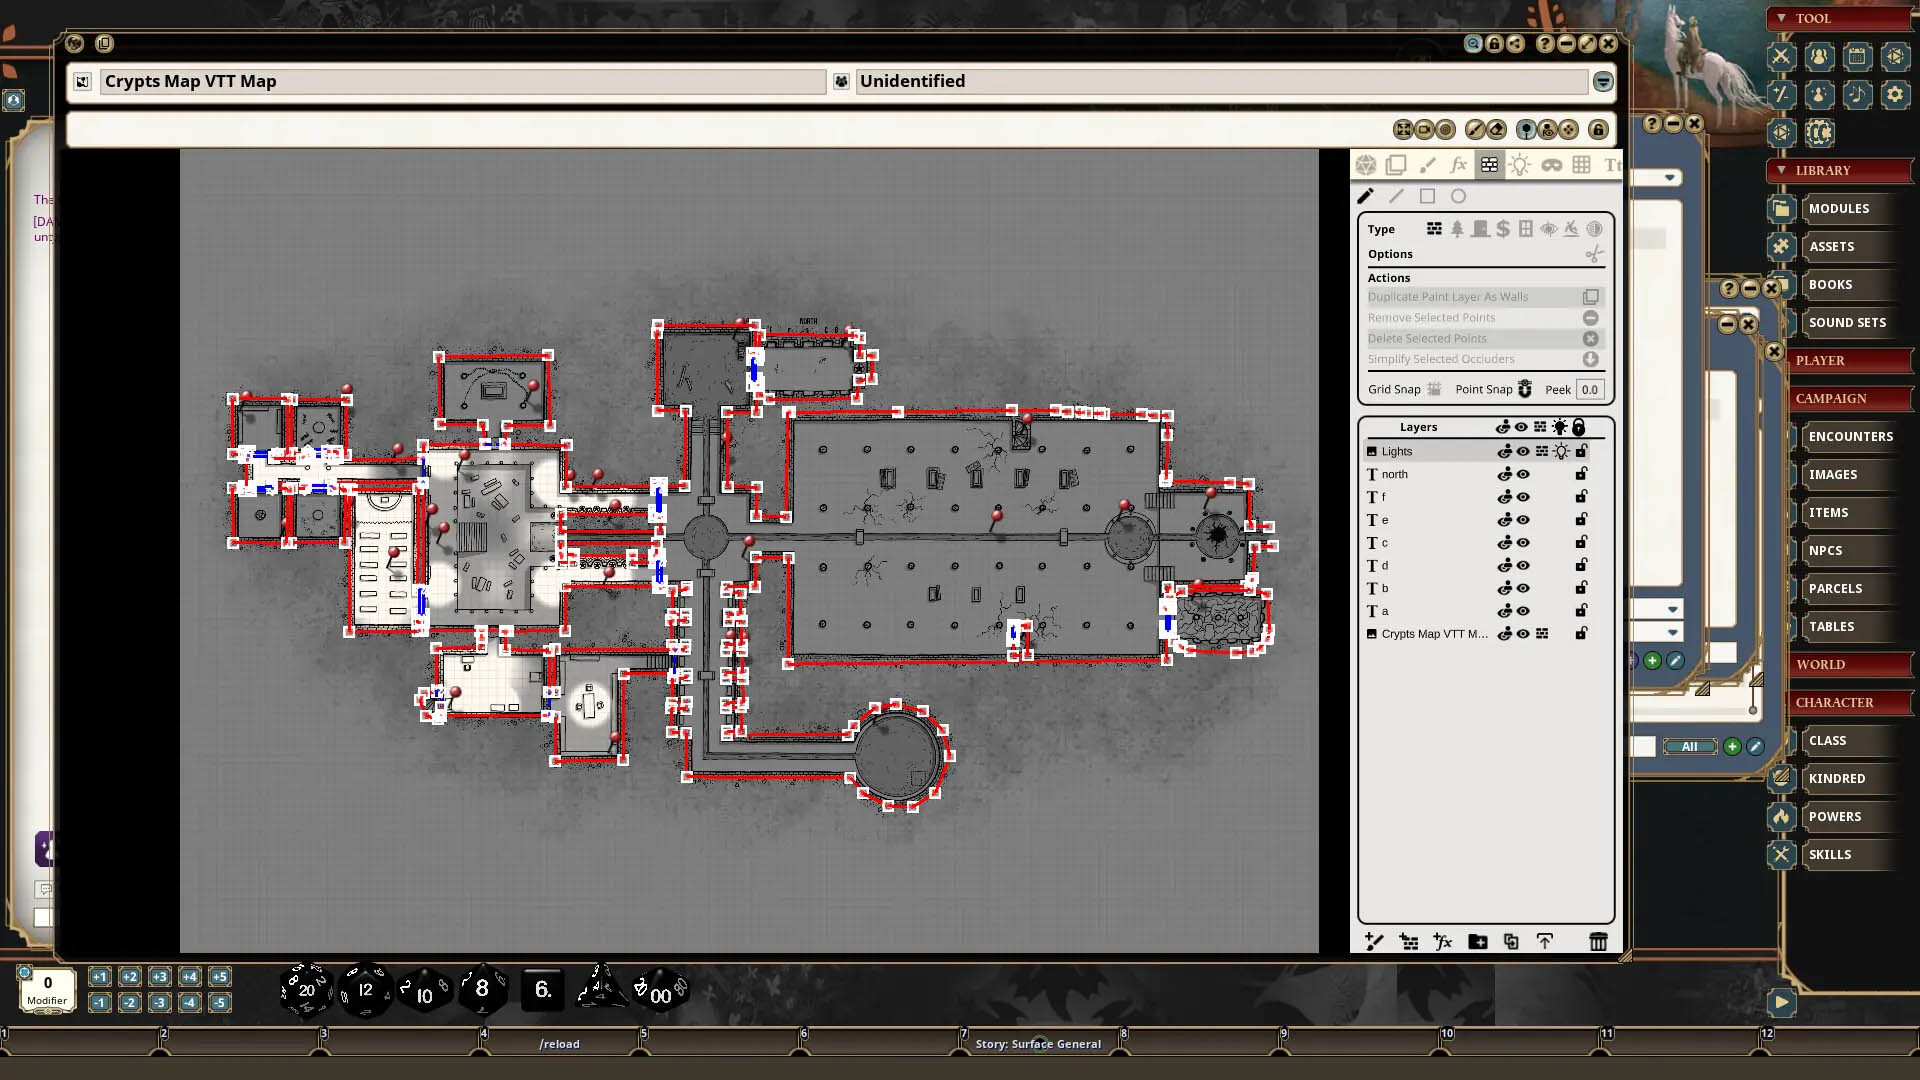Toggle player visibility for layer f
The width and height of the screenshot is (1920, 1080).
[1505, 497]
